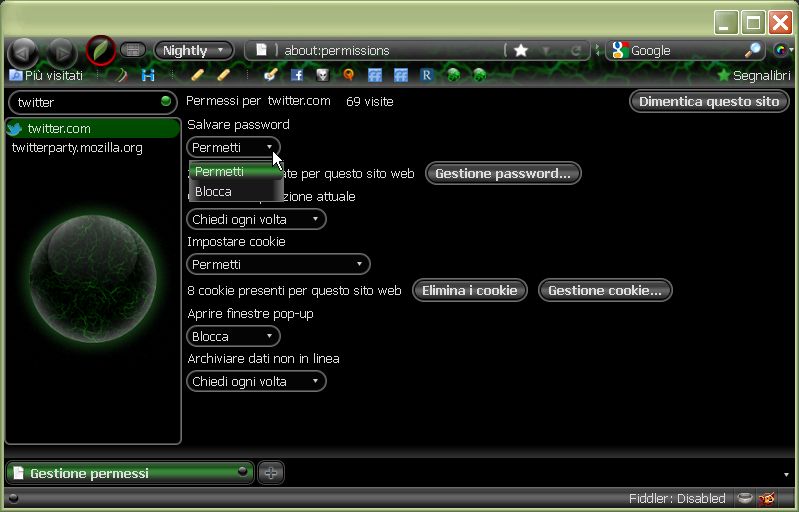Choose Permetti in the open dropdown list

coord(236,172)
